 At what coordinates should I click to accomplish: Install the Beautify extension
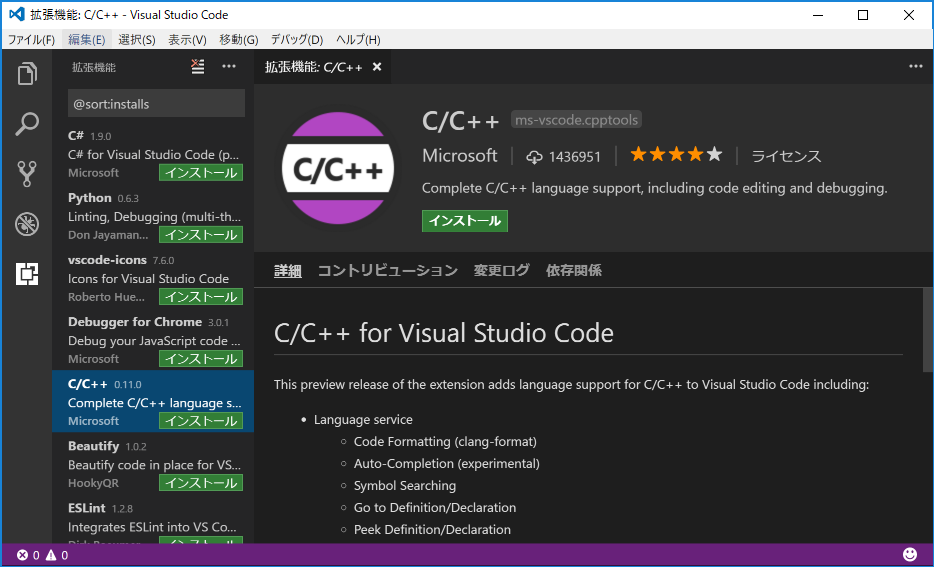[x=201, y=482]
